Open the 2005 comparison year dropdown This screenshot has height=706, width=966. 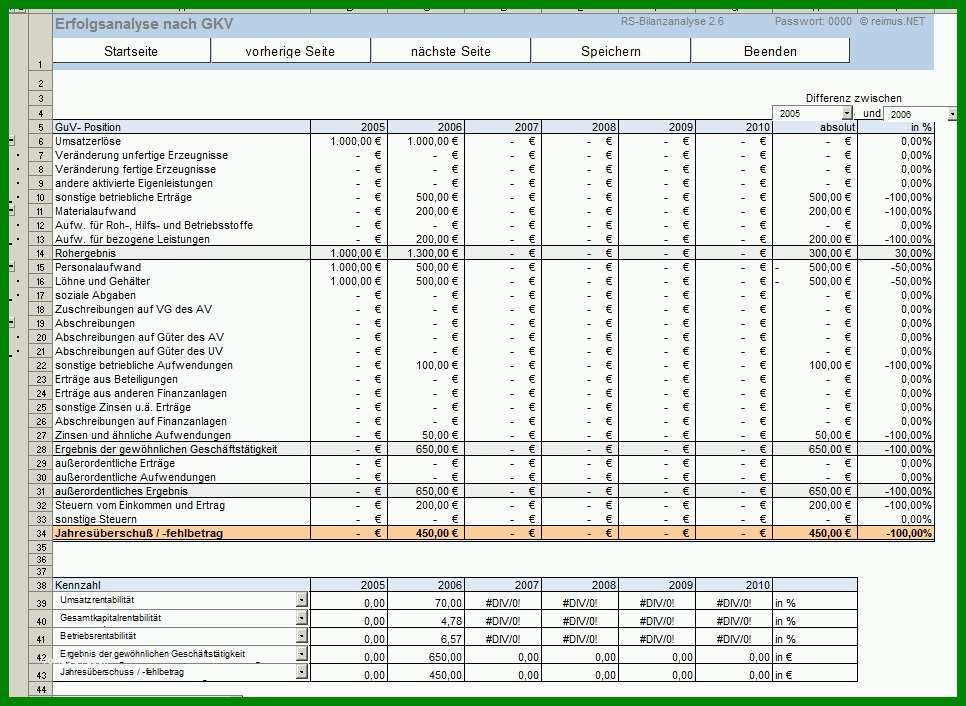(x=847, y=113)
